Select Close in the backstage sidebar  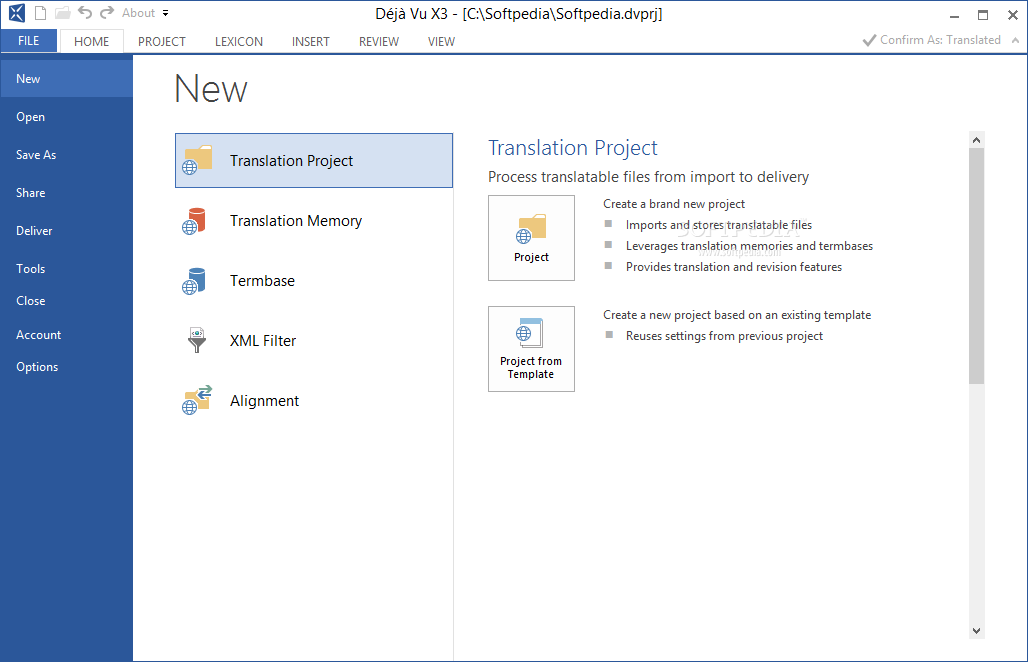(66, 301)
